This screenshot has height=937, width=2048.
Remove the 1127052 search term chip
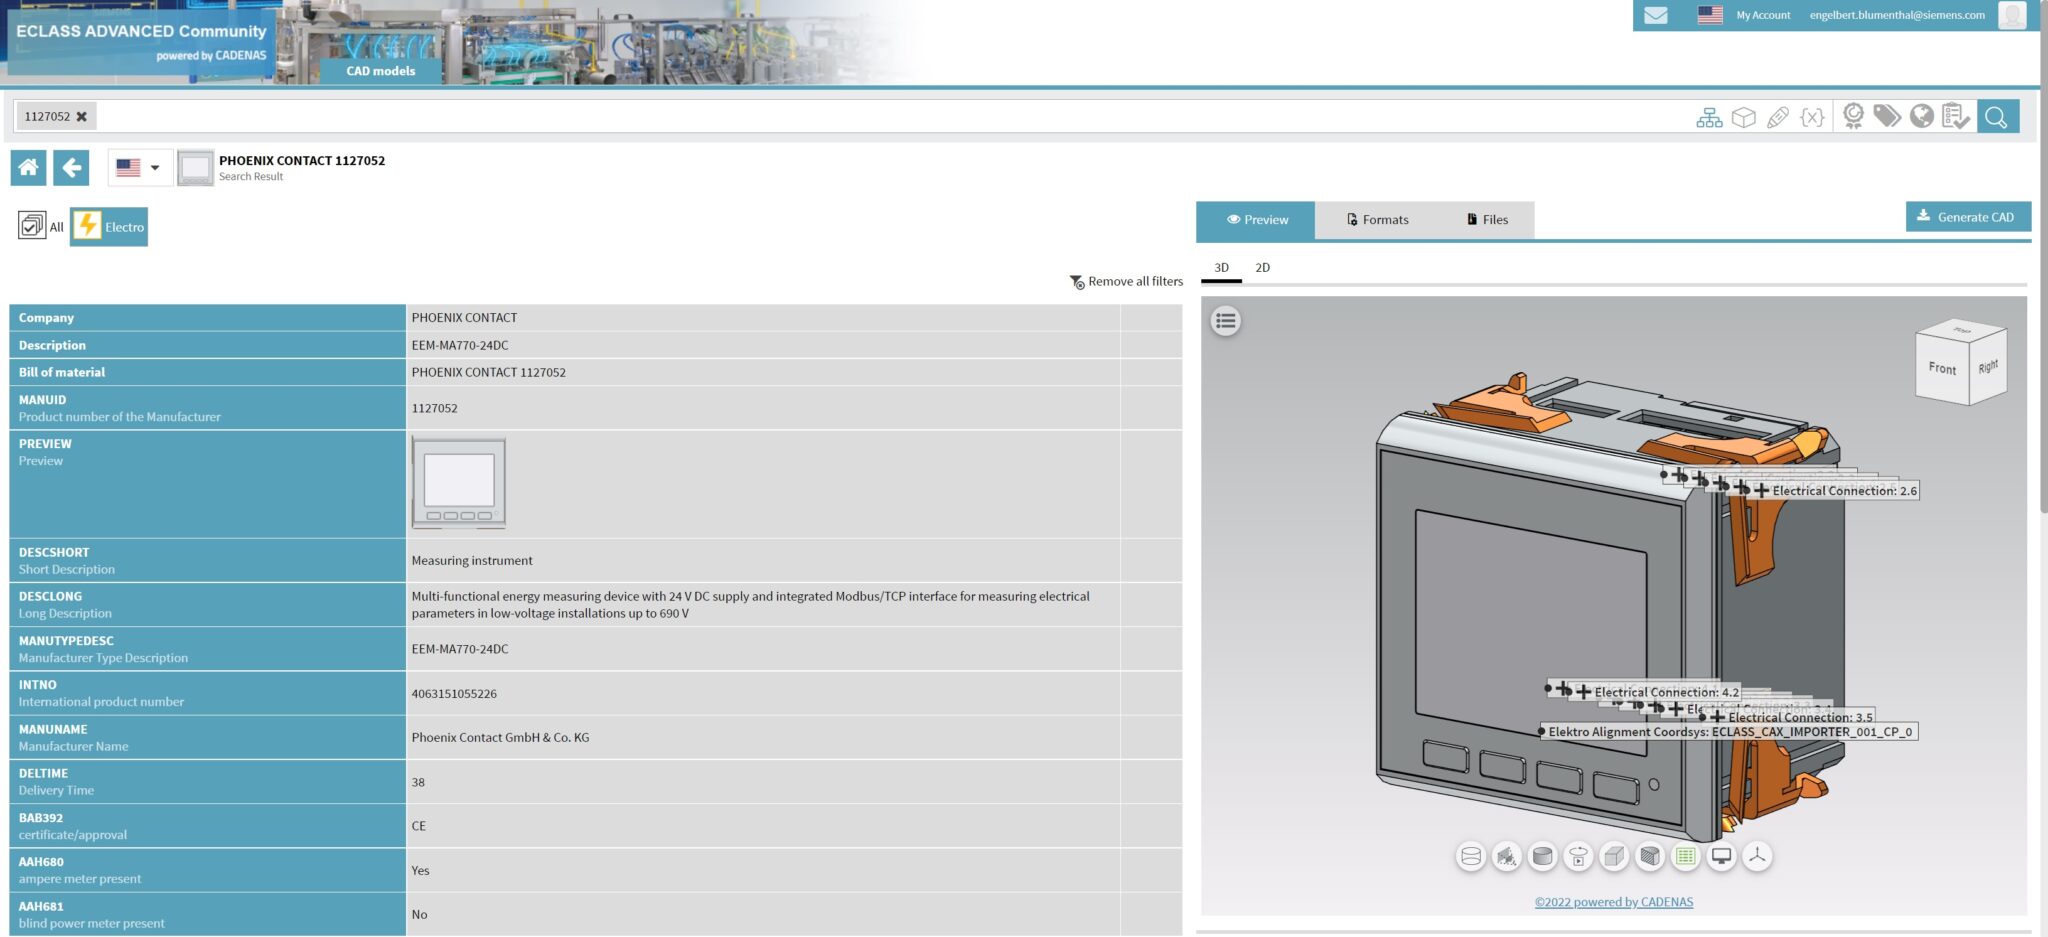(83, 116)
